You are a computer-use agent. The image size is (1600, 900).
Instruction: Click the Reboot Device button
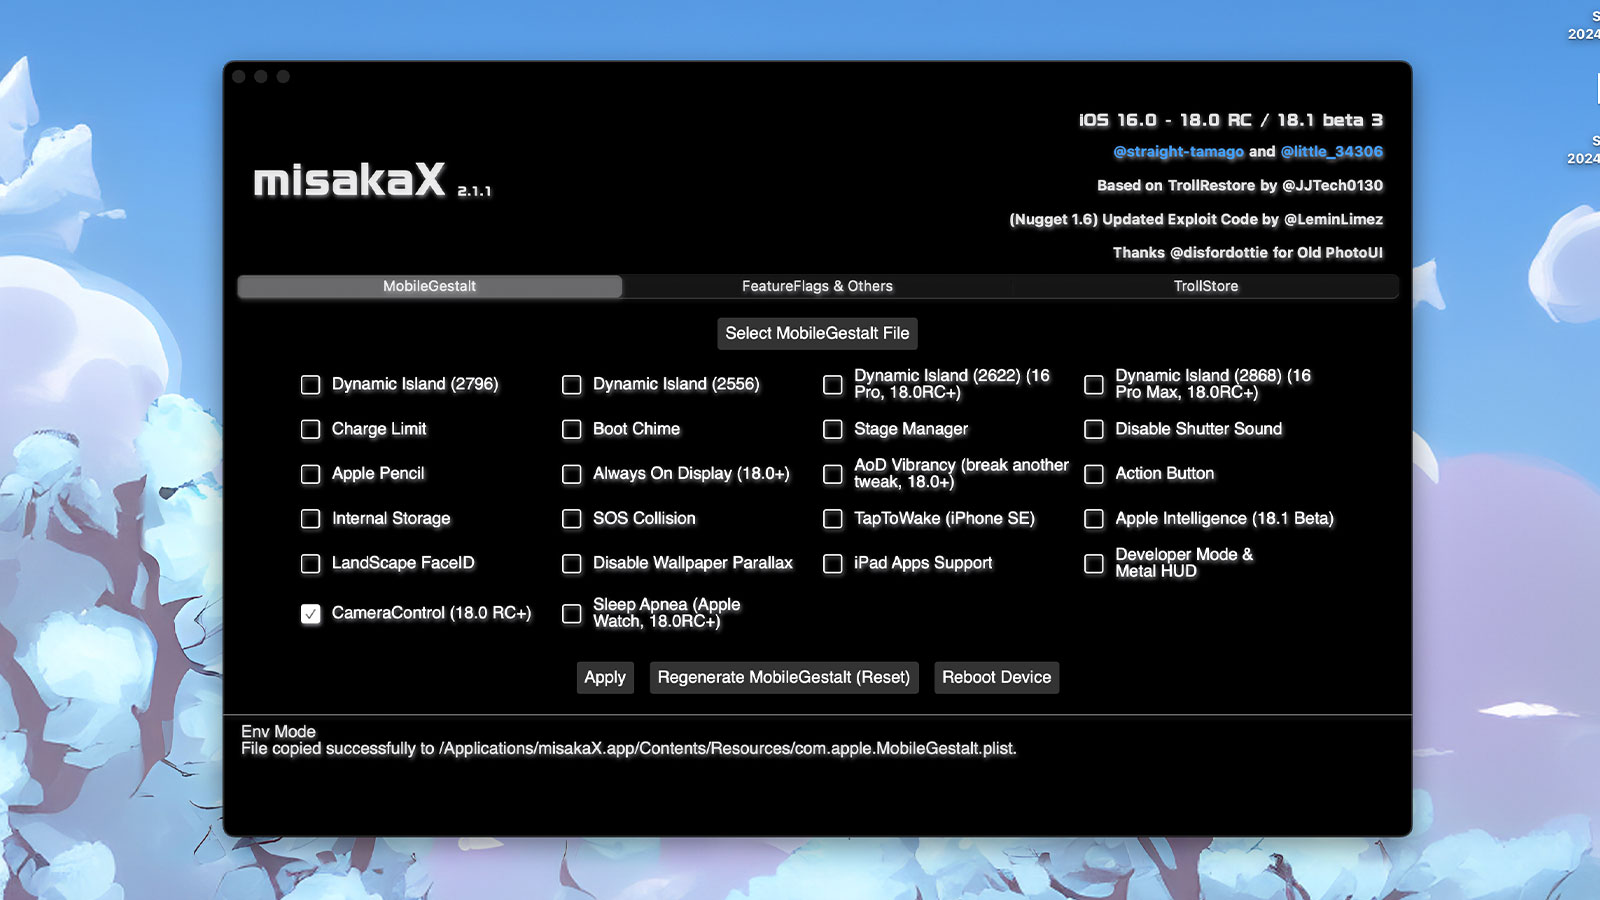(x=997, y=677)
